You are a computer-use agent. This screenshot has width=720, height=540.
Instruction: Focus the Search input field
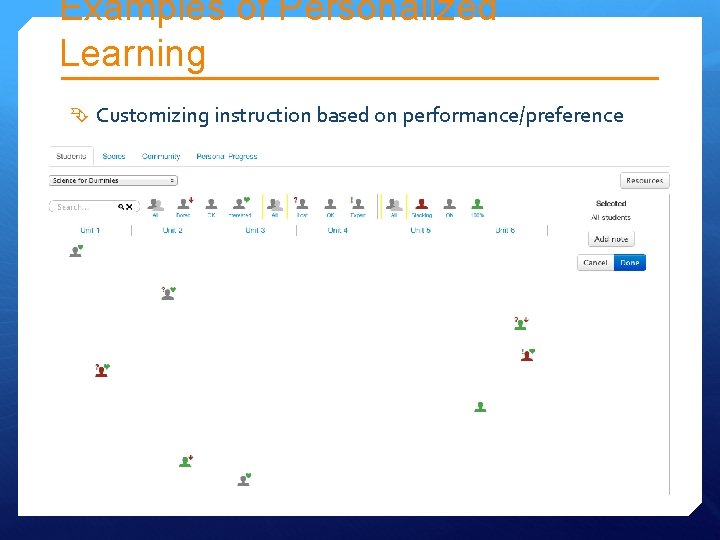(94, 207)
